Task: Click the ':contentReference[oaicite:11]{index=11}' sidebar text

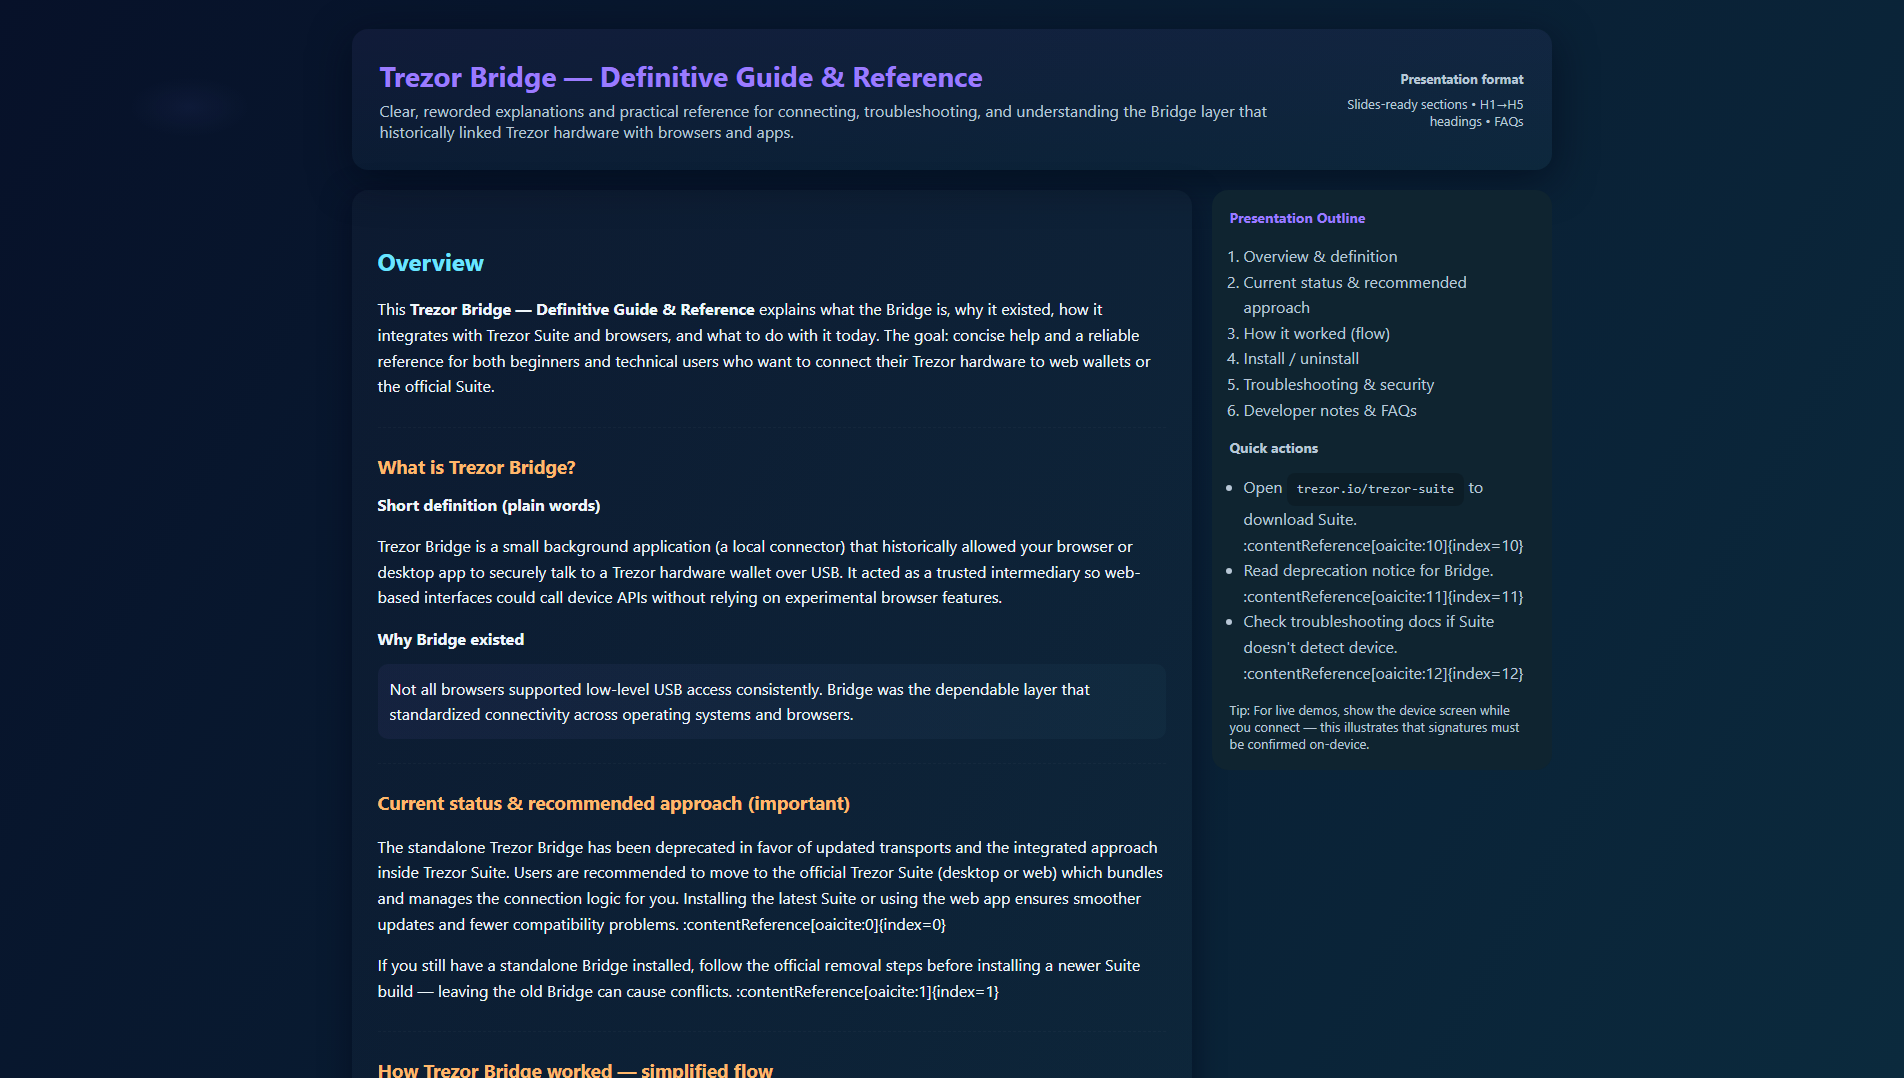Action: tap(1383, 597)
